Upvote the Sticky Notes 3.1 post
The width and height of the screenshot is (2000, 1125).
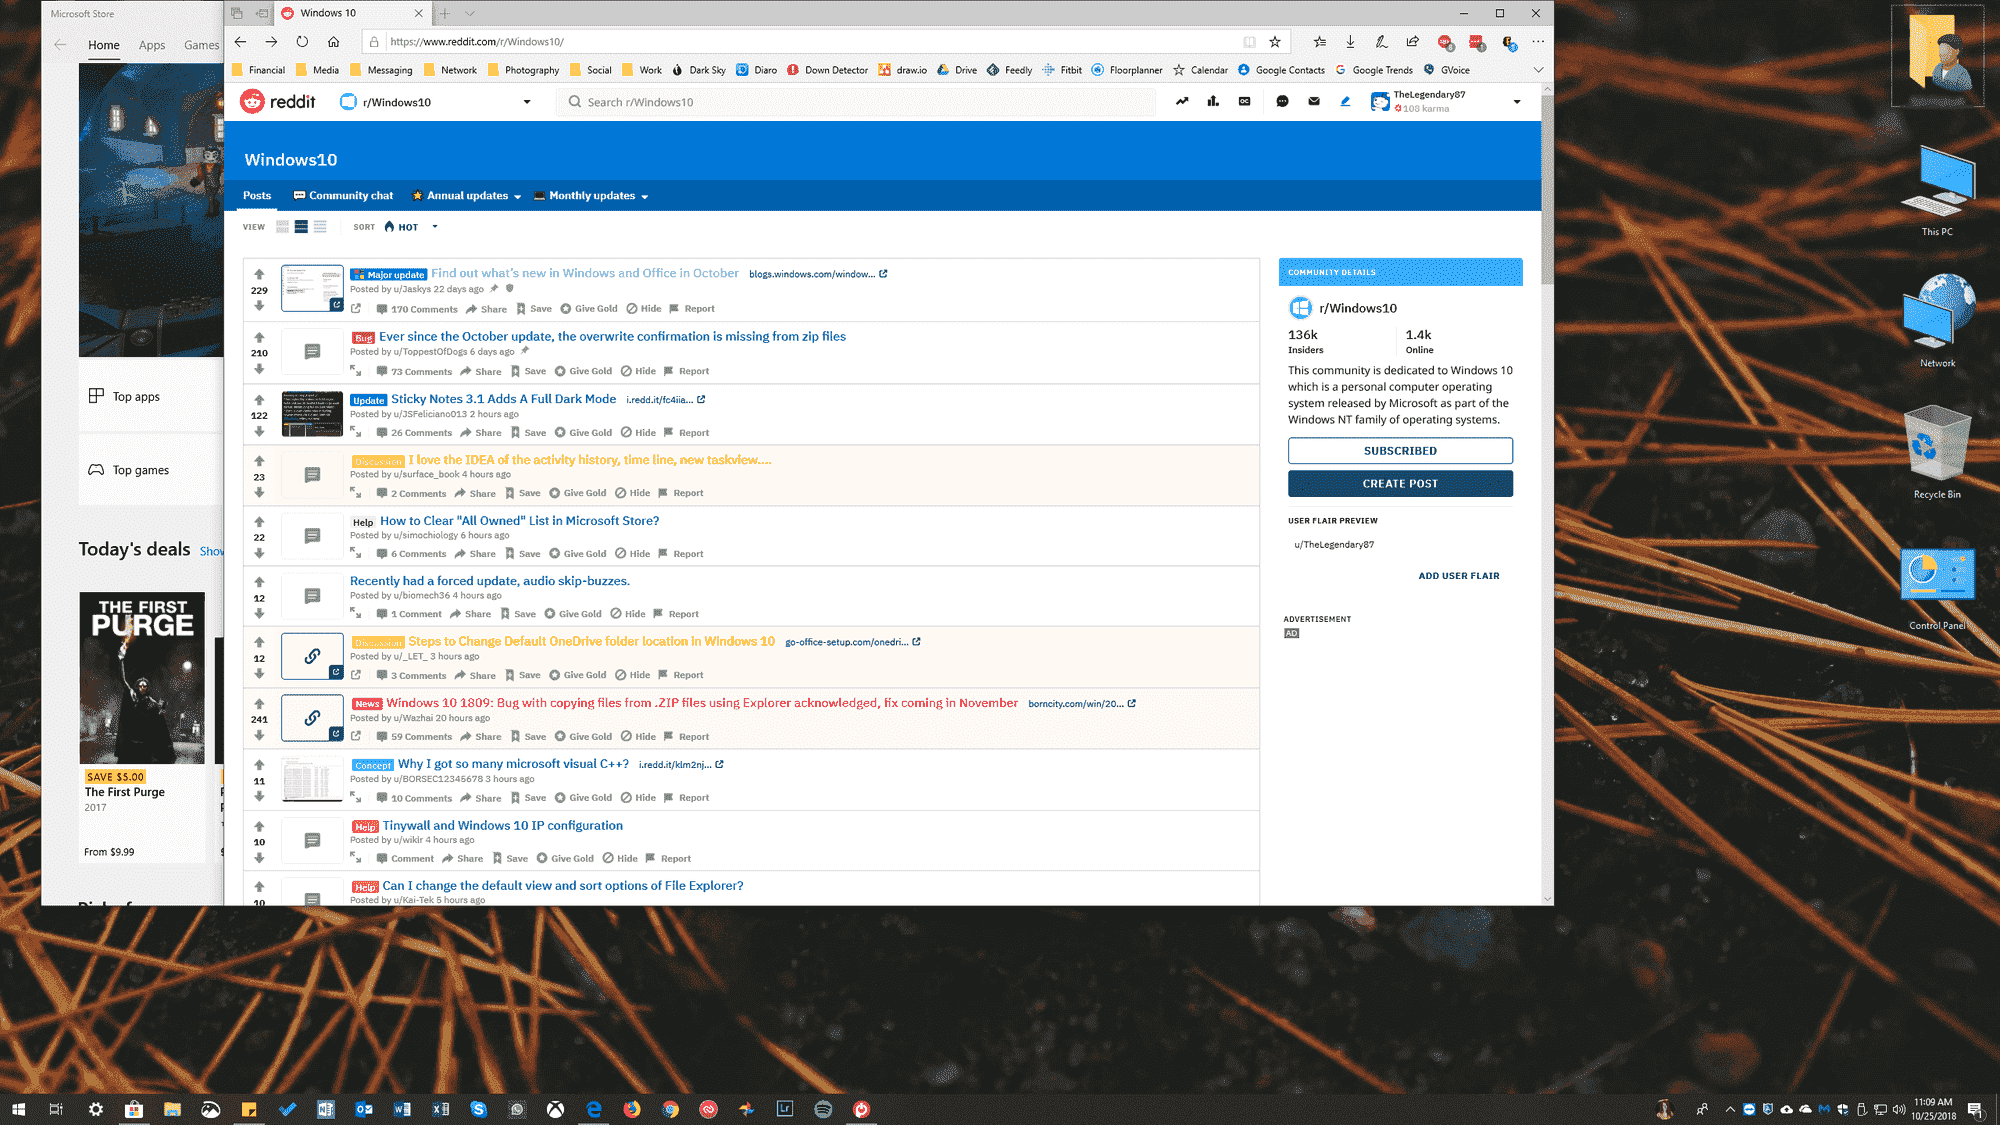[x=259, y=400]
